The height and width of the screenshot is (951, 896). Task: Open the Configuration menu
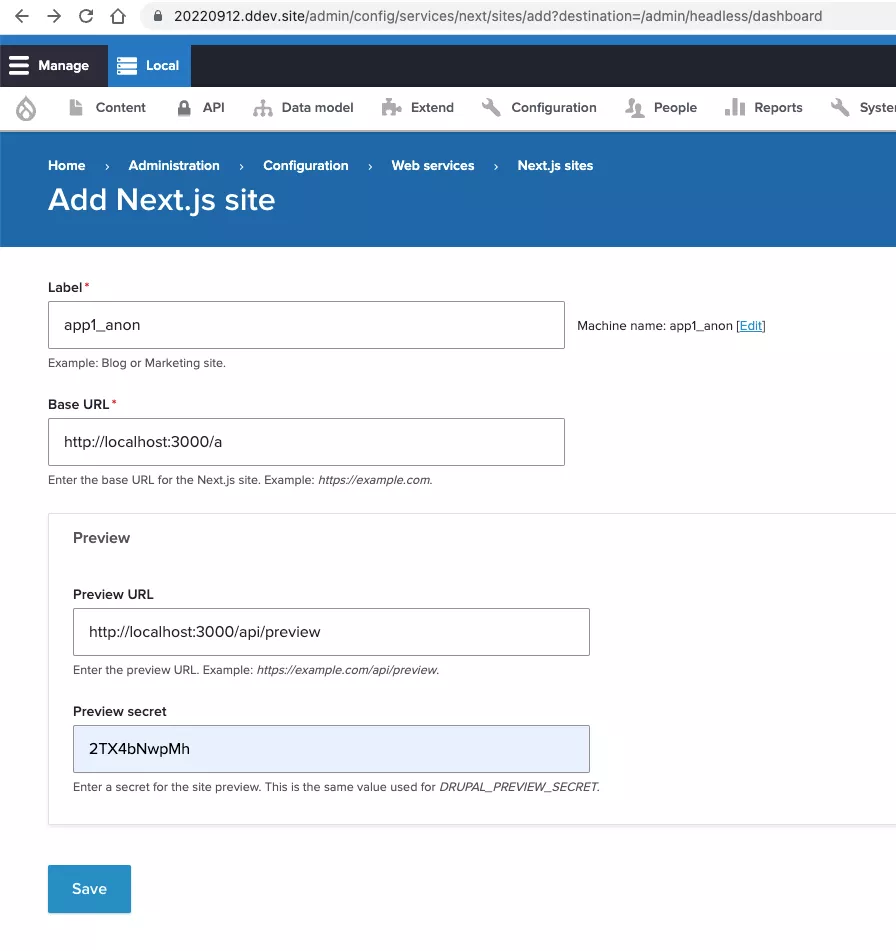539,108
